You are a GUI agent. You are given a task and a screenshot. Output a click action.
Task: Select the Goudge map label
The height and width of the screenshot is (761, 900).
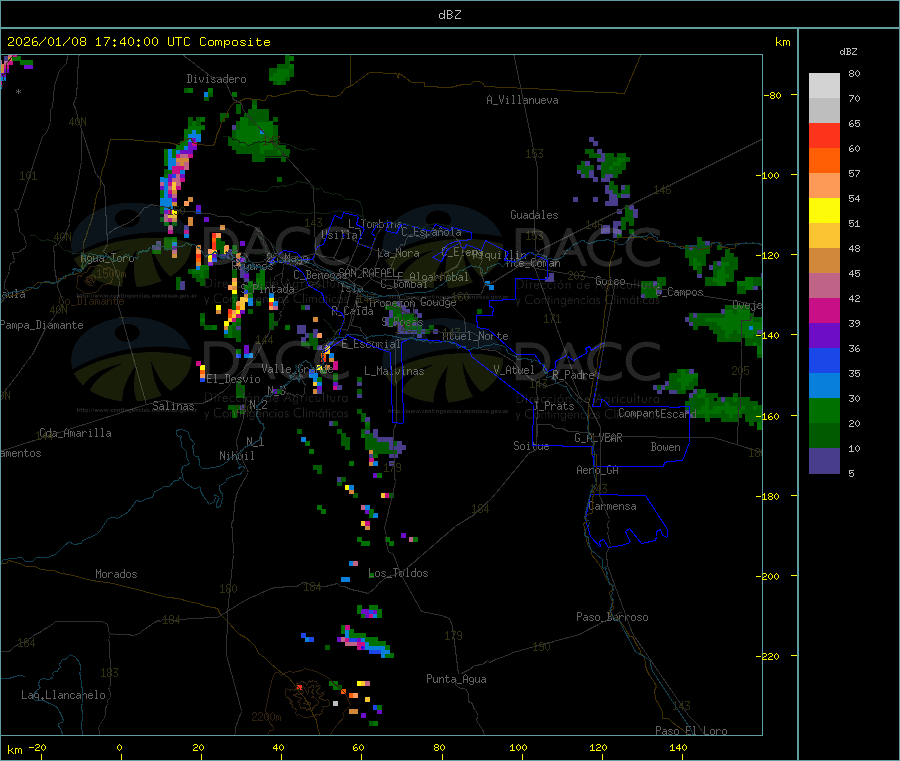pos(438,302)
